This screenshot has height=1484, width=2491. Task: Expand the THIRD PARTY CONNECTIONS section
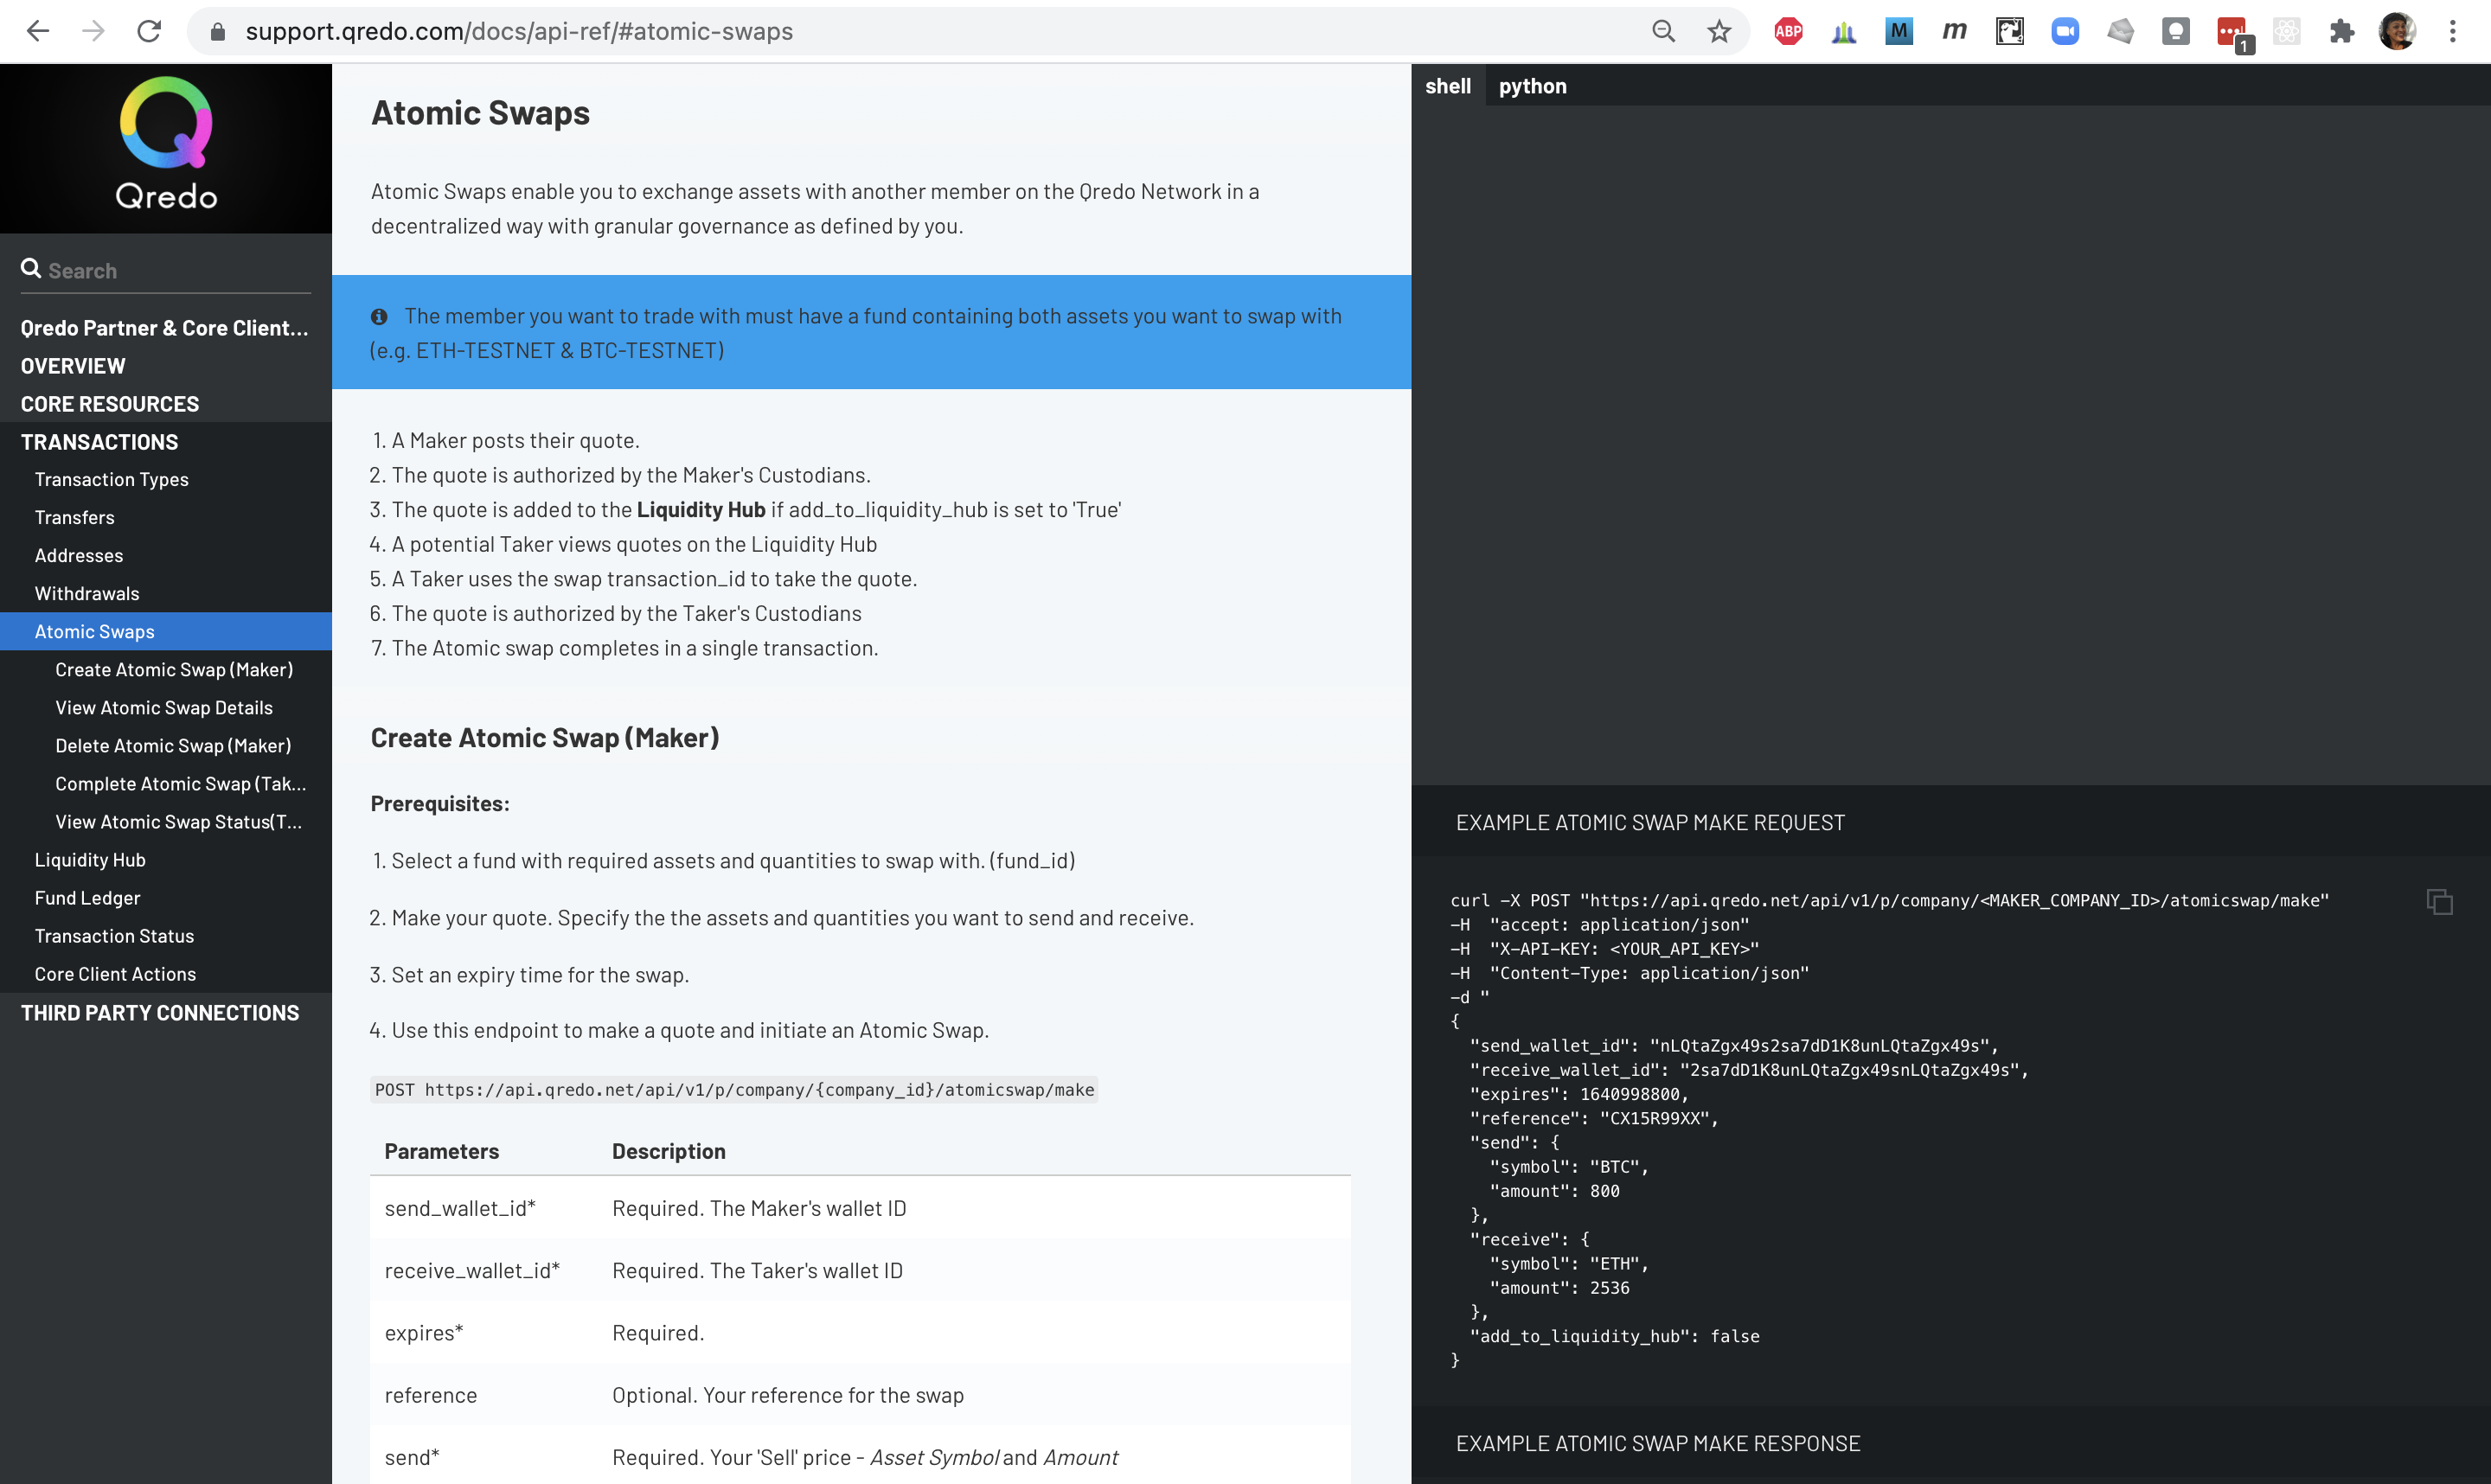pos(159,1012)
